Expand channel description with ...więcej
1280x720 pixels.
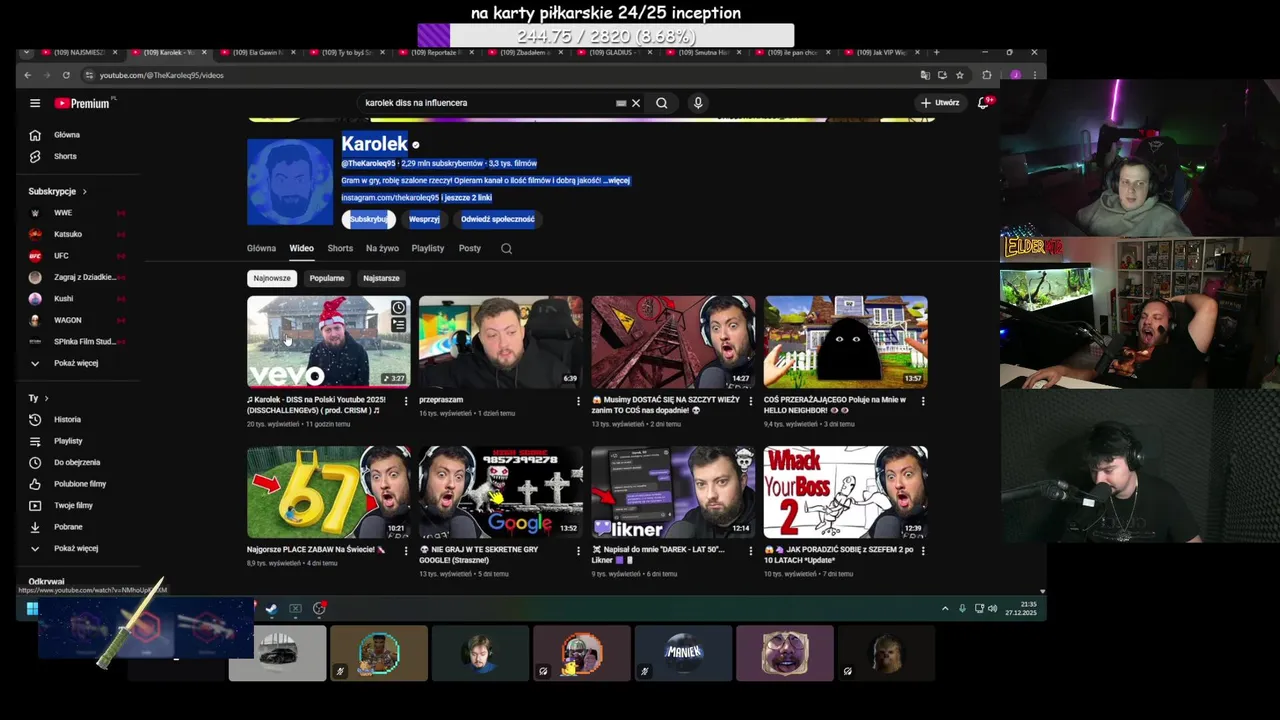[617, 181]
